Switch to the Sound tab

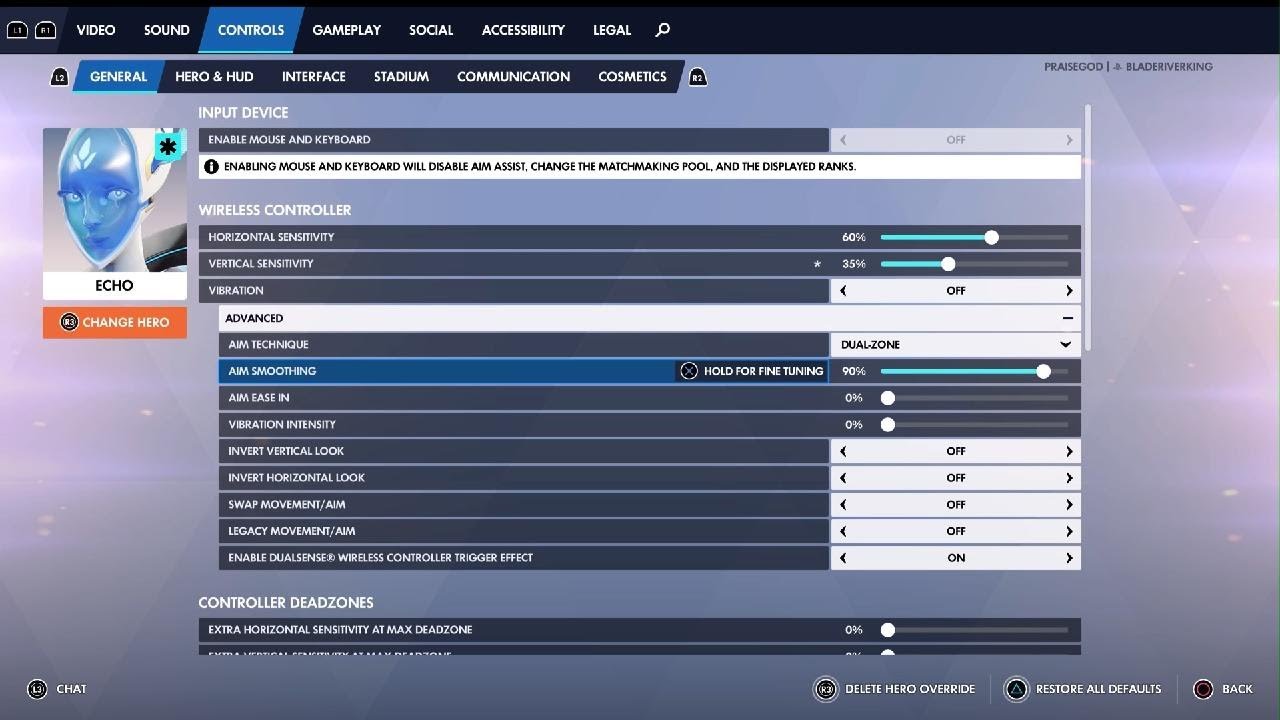pyautogui.click(x=166, y=30)
